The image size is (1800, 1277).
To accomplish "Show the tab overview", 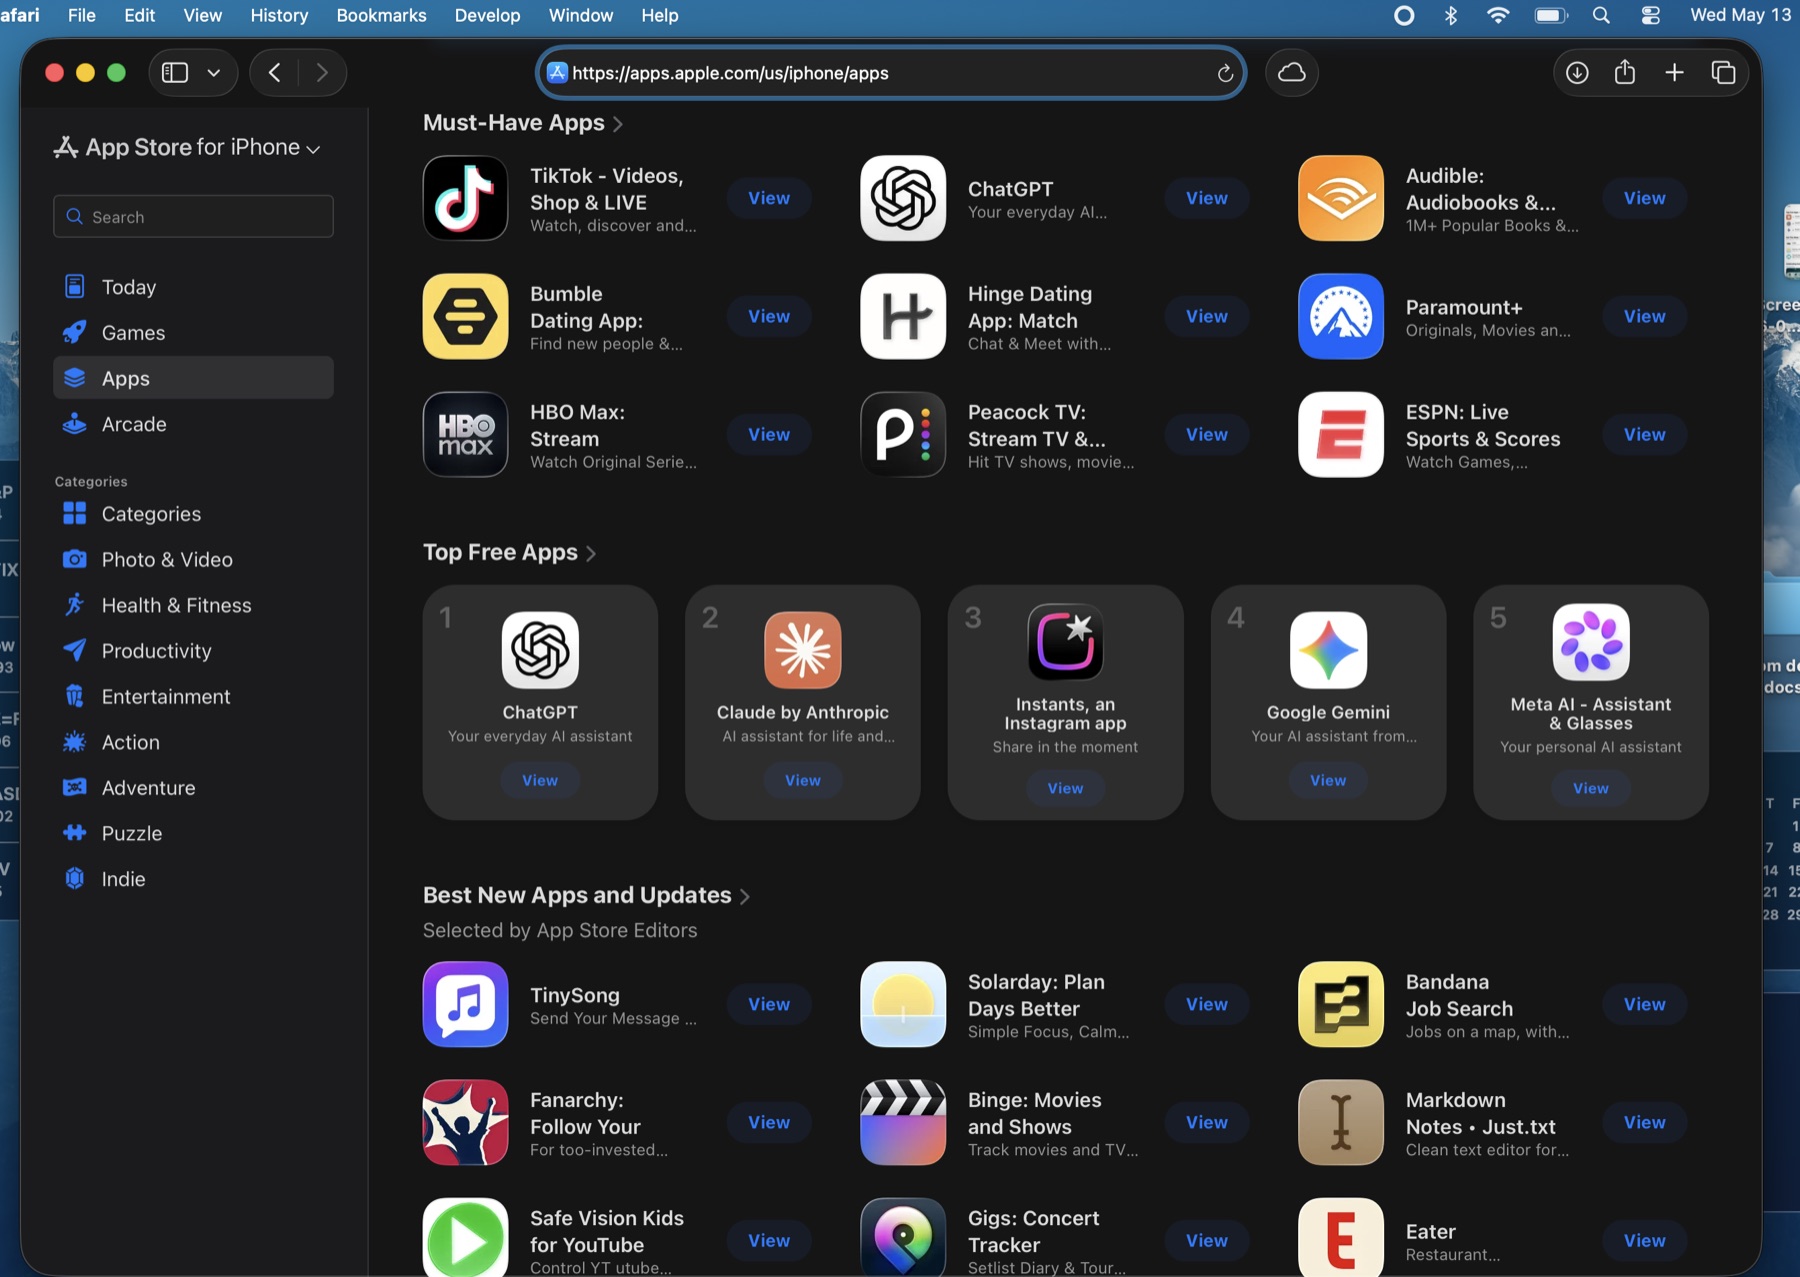I will coord(1723,73).
